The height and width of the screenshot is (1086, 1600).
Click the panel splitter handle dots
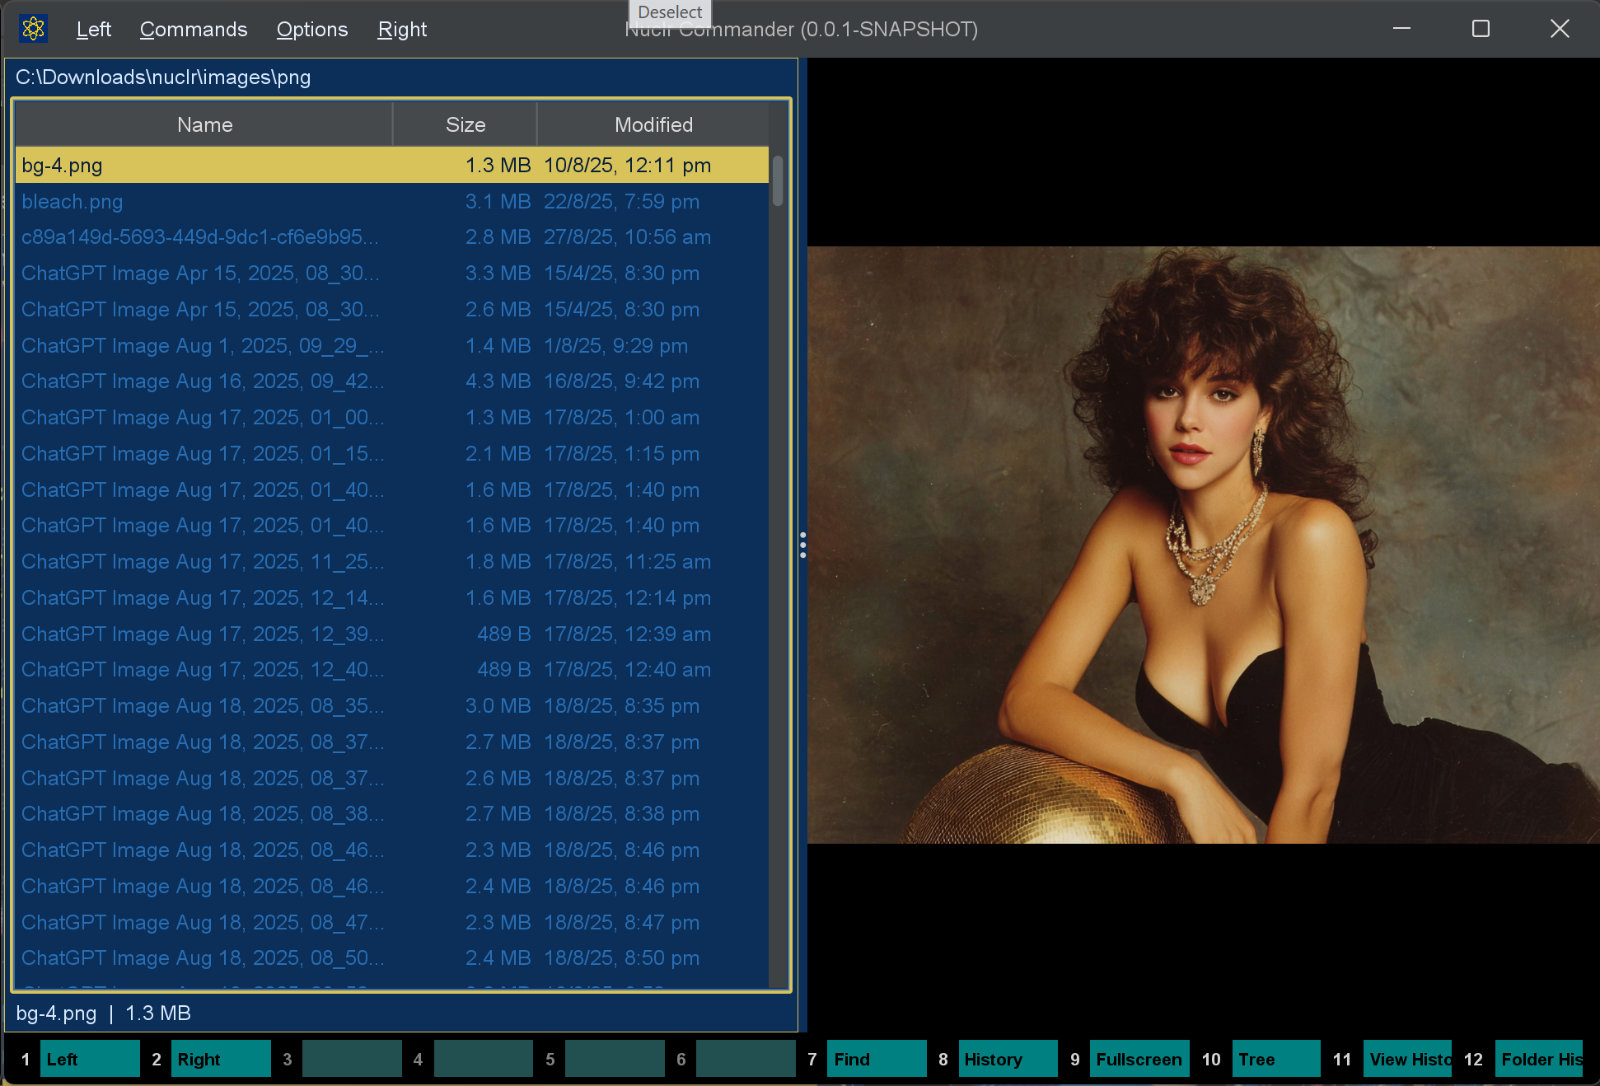(x=802, y=545)
